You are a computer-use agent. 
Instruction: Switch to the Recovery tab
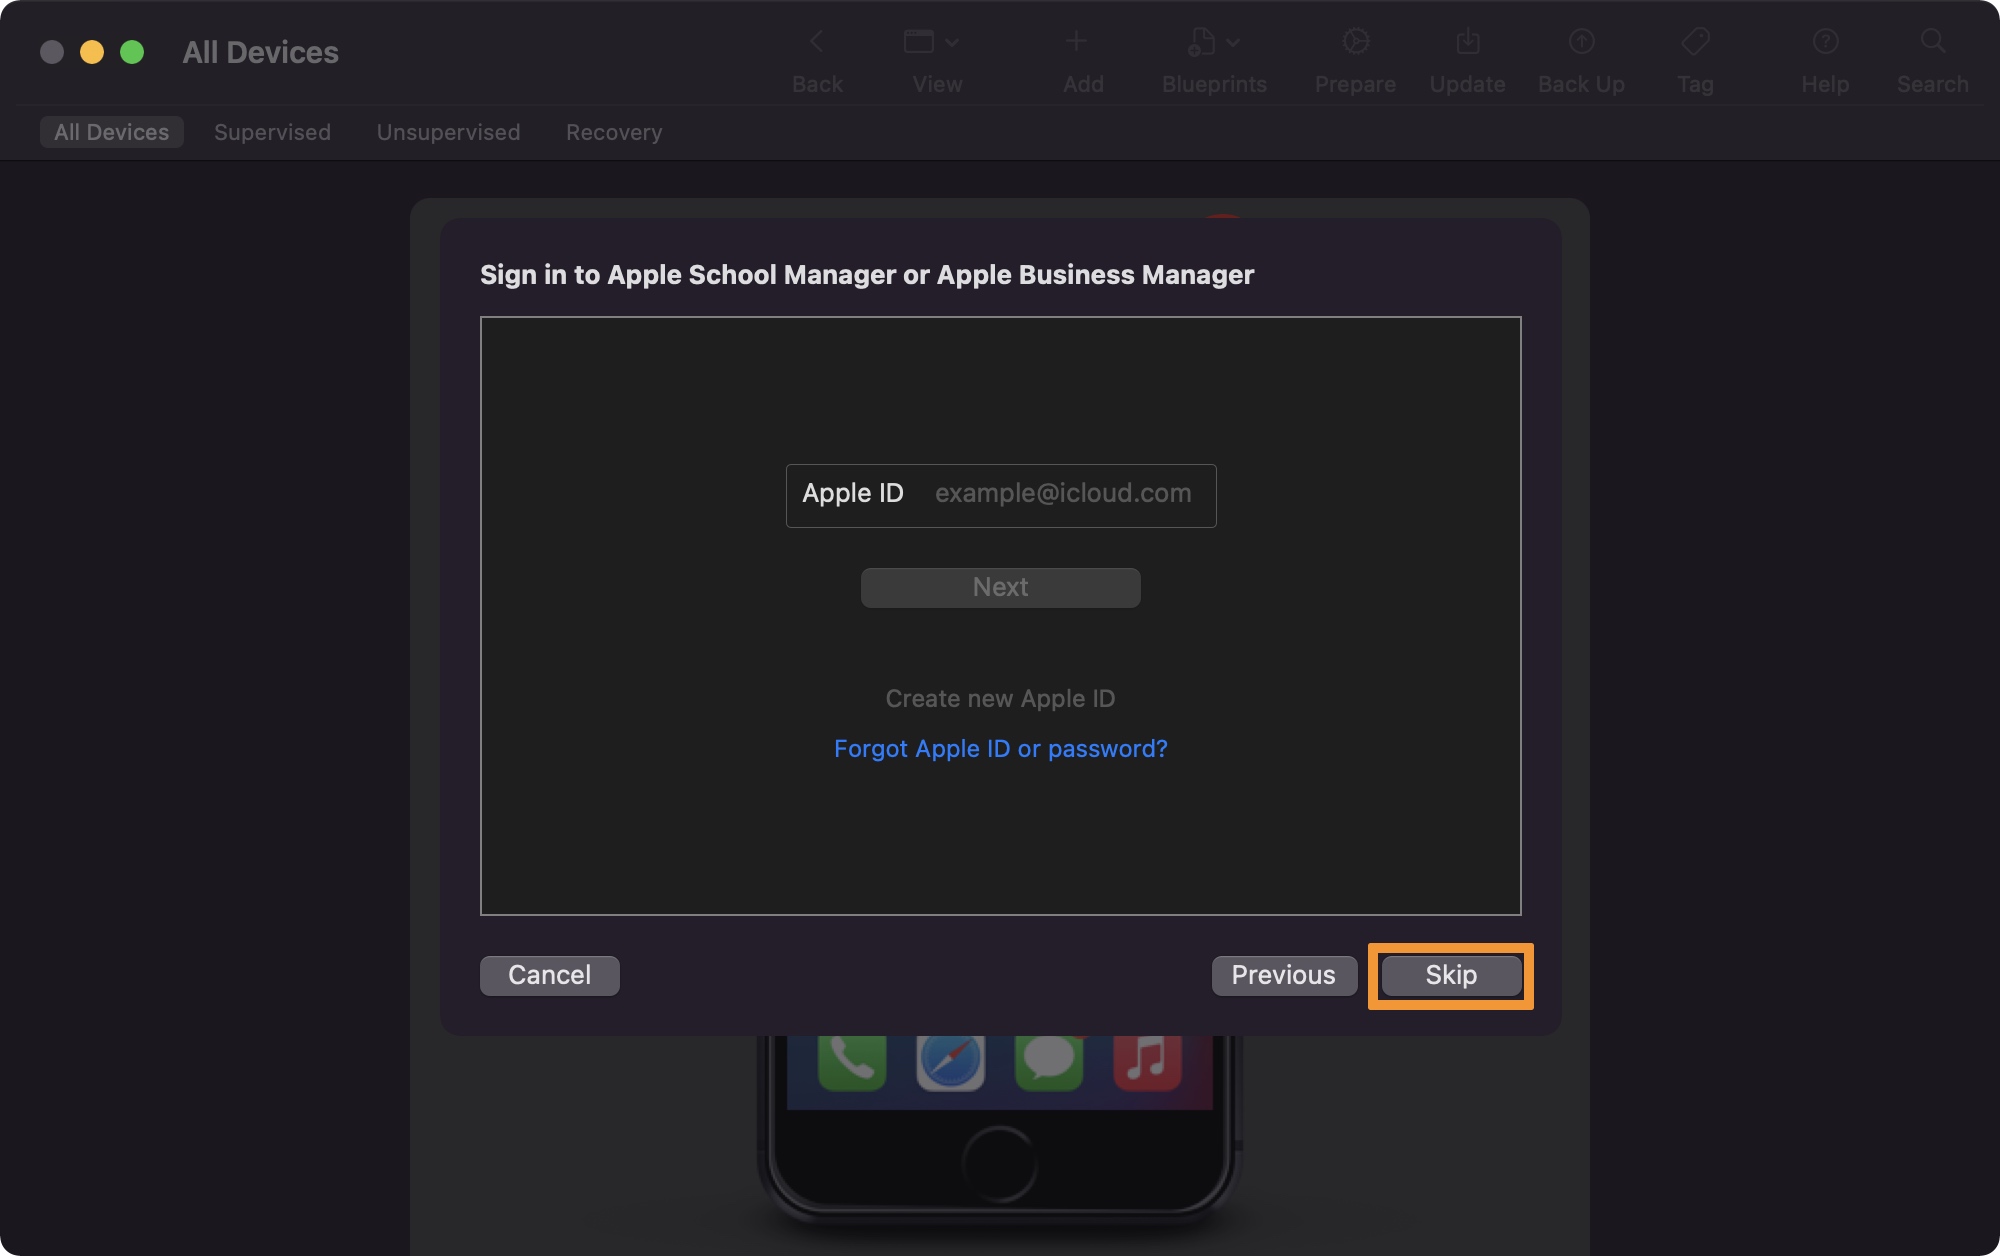click(x=614, y=132)
